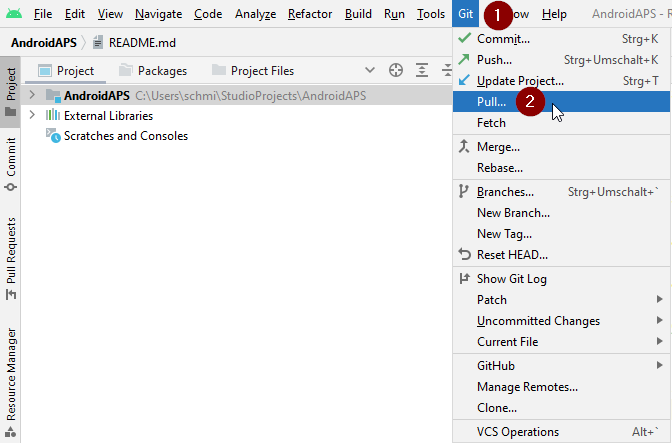Open the Navigate menu

click(x=158, y=14)
